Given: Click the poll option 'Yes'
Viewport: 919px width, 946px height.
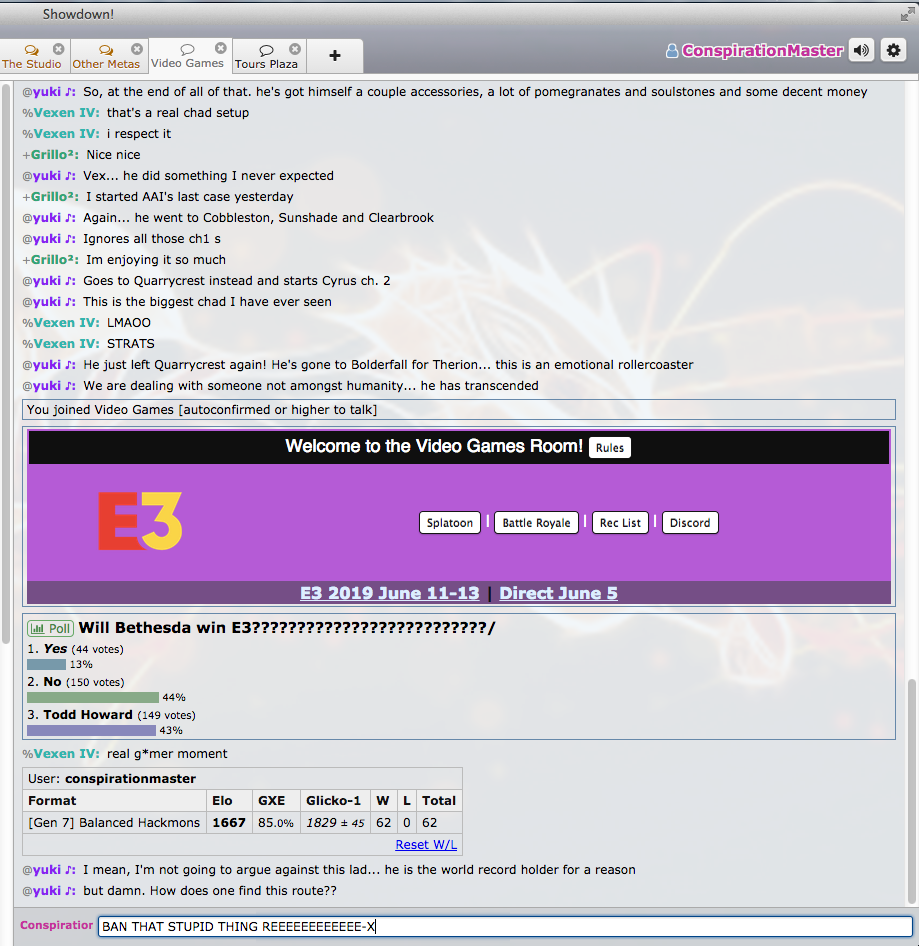Looking at the screenshot, I should 55,649.
